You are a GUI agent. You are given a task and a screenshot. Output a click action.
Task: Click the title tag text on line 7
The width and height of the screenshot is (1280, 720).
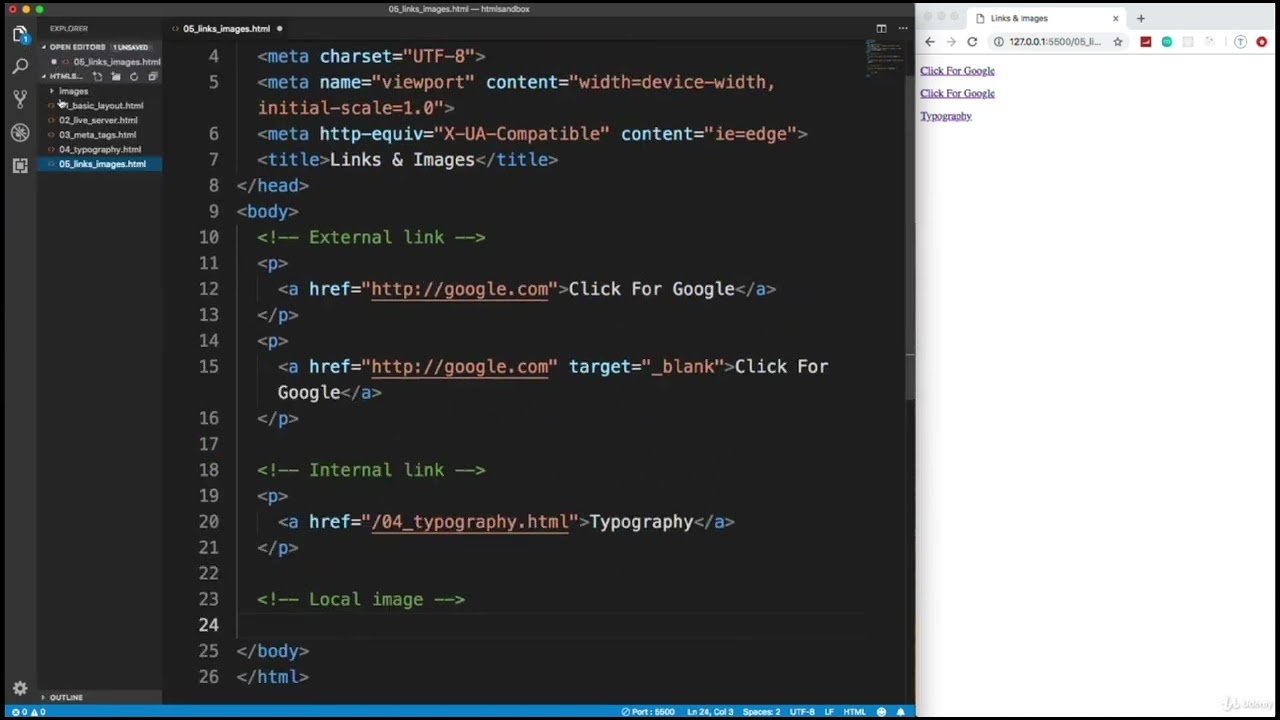tap(402, 160)
